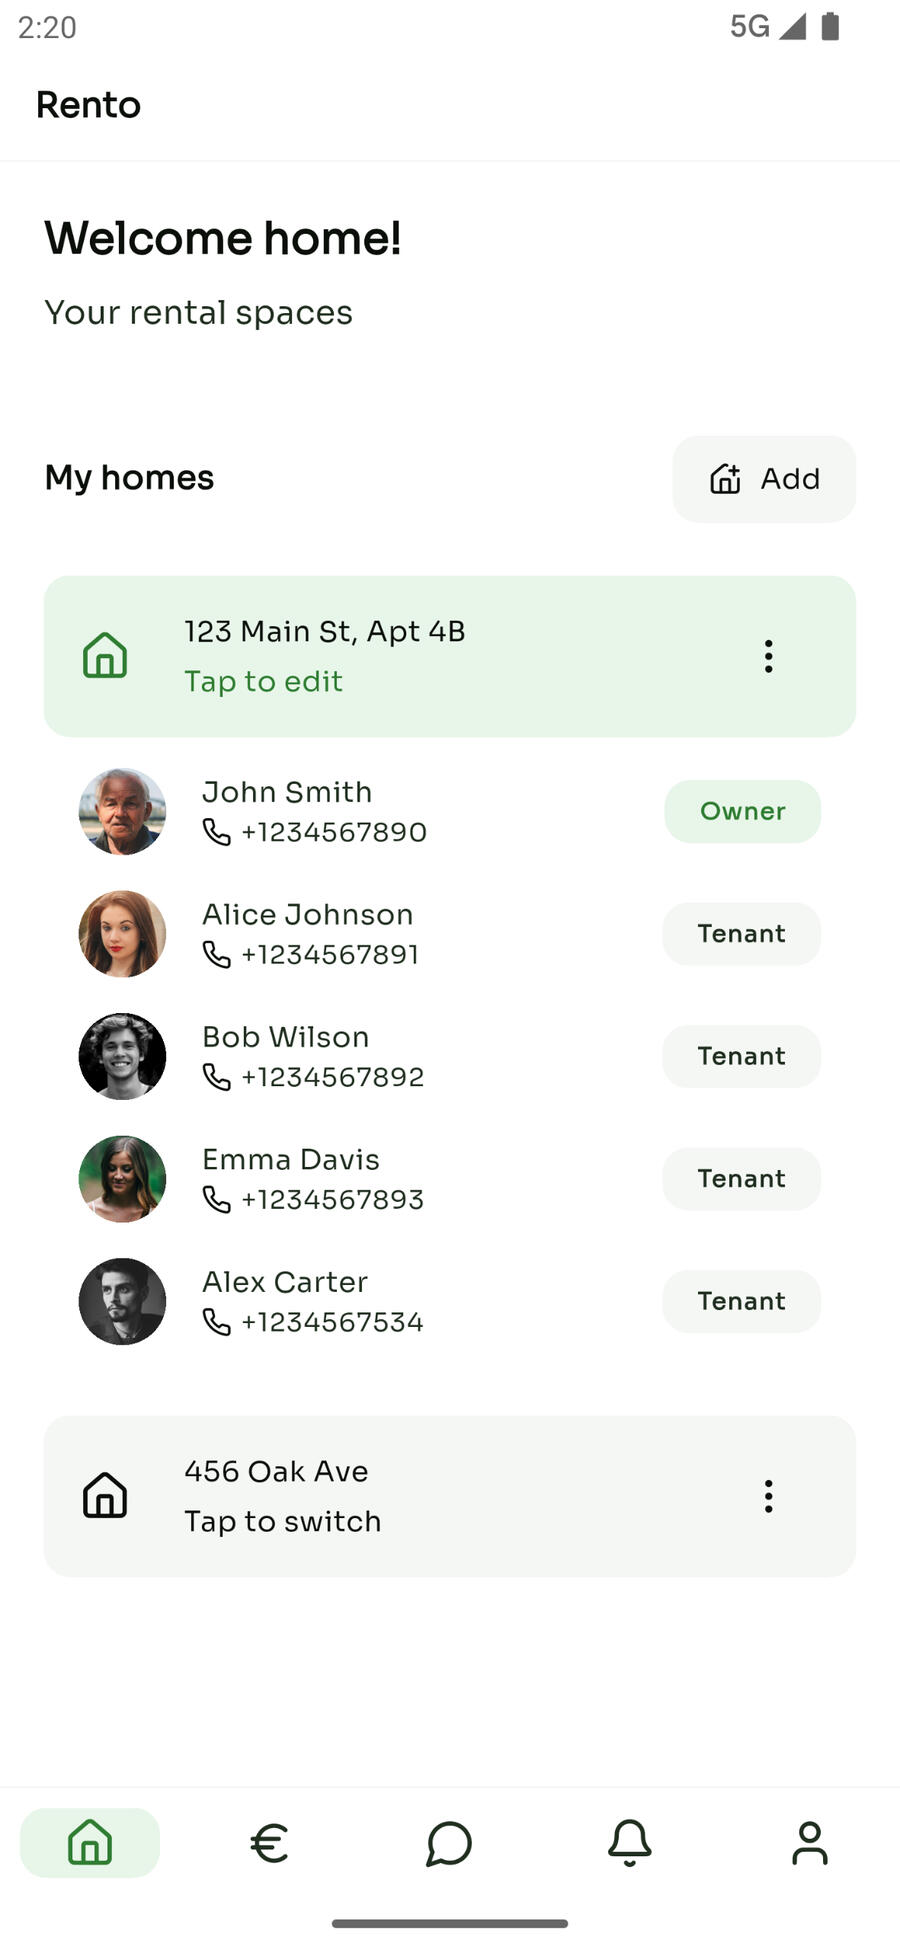The image size is (900, 1950).
Task: Open the payments tab with euro icon
Action: (x=269, y=1843)
